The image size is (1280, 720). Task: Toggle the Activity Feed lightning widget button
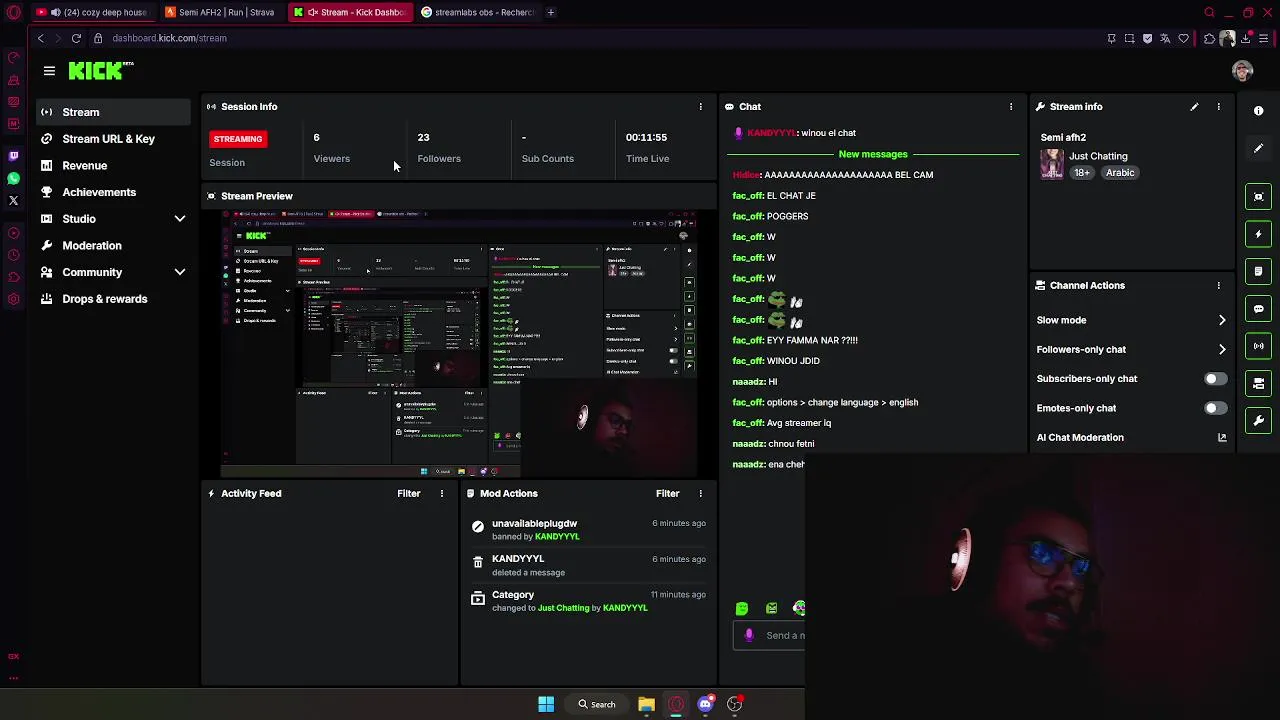tap(1258, 234)
